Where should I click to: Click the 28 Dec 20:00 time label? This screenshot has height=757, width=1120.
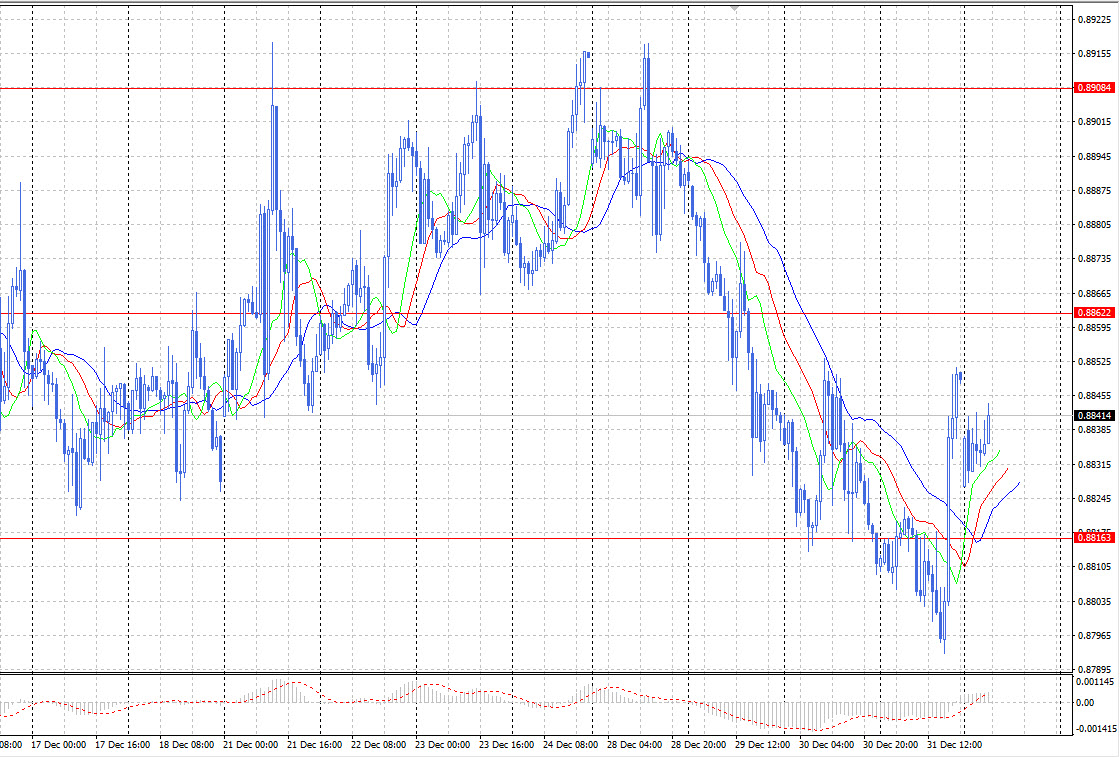699,745
